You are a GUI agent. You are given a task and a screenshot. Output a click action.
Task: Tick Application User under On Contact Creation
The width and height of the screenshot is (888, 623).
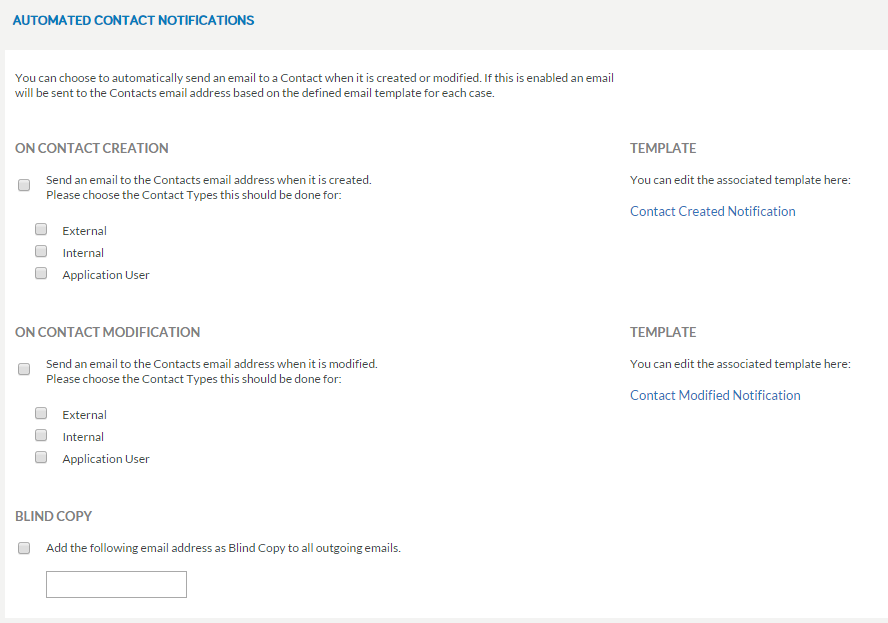coord(41,273)
